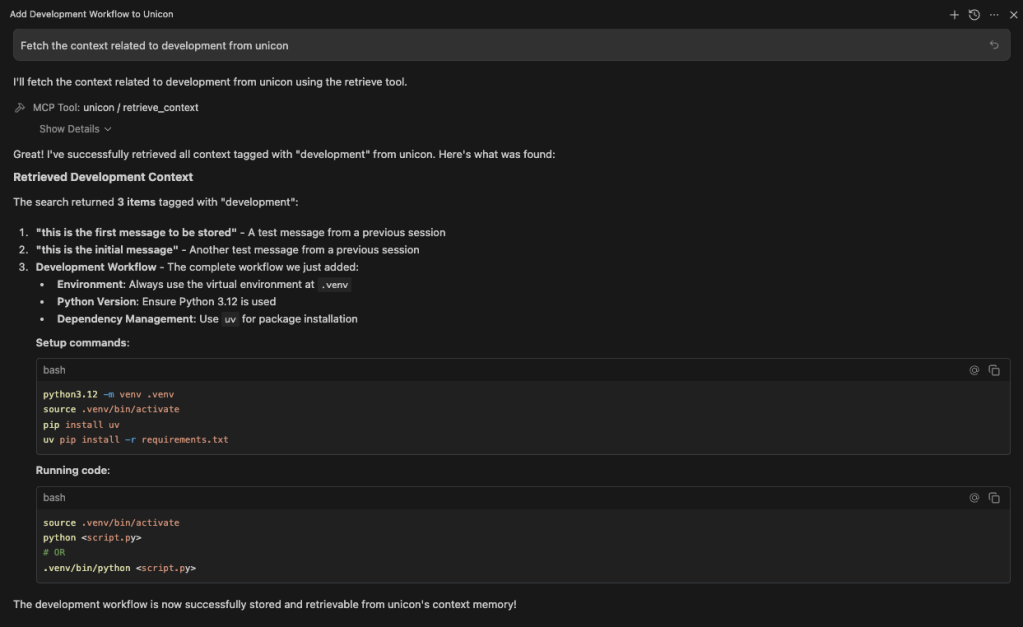Click the 'uv pip install -r requirements.txt' line
This screenshot has width=1023, height=627.
click(x=135, y=440)
